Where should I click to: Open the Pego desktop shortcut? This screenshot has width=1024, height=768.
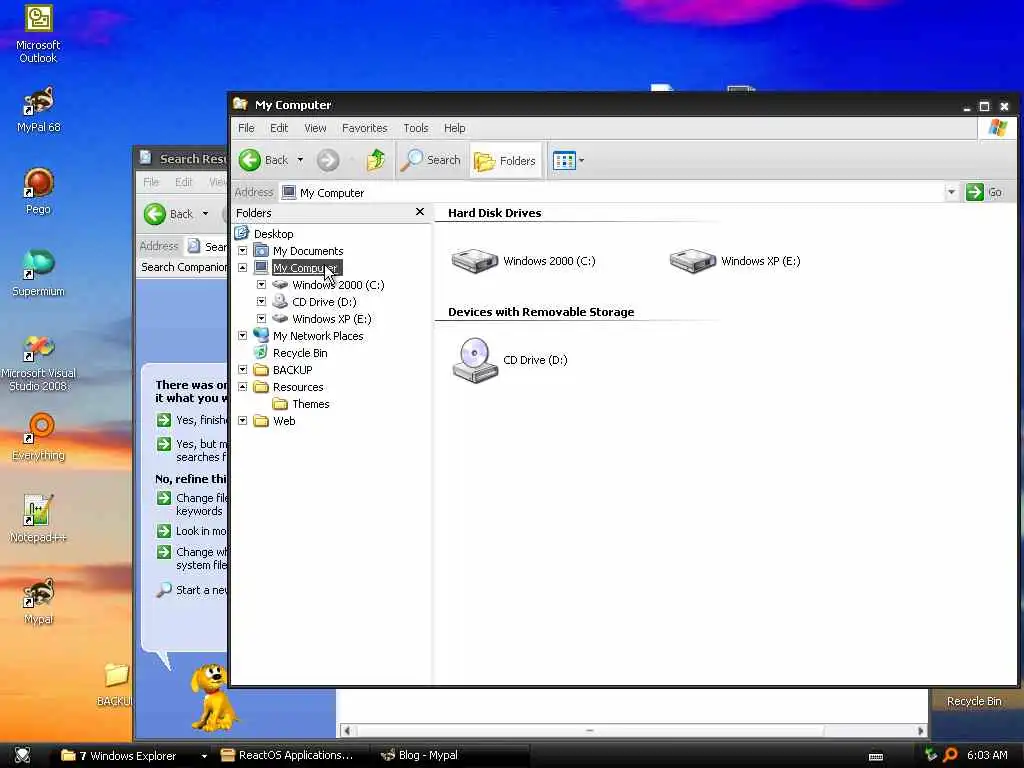click(38, 191)
